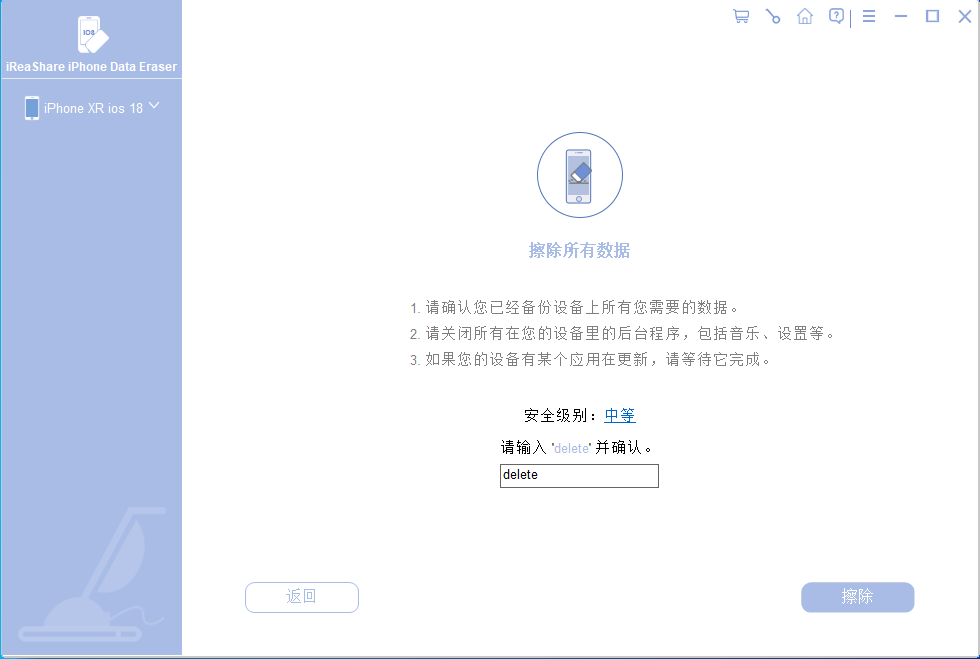Click the register key icon
This screenshot has width=980, height=659.
(773, 16)
